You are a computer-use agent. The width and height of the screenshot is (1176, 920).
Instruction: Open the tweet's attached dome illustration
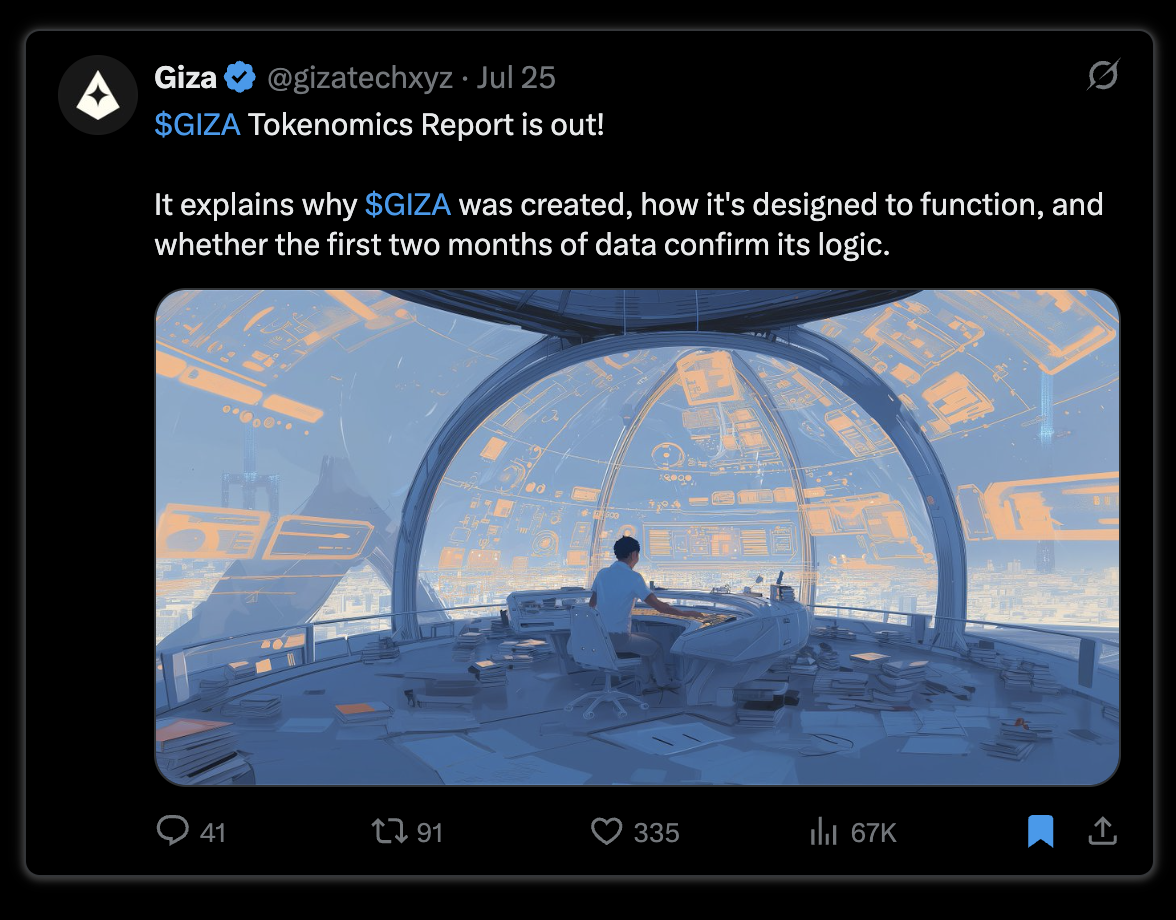638,538
